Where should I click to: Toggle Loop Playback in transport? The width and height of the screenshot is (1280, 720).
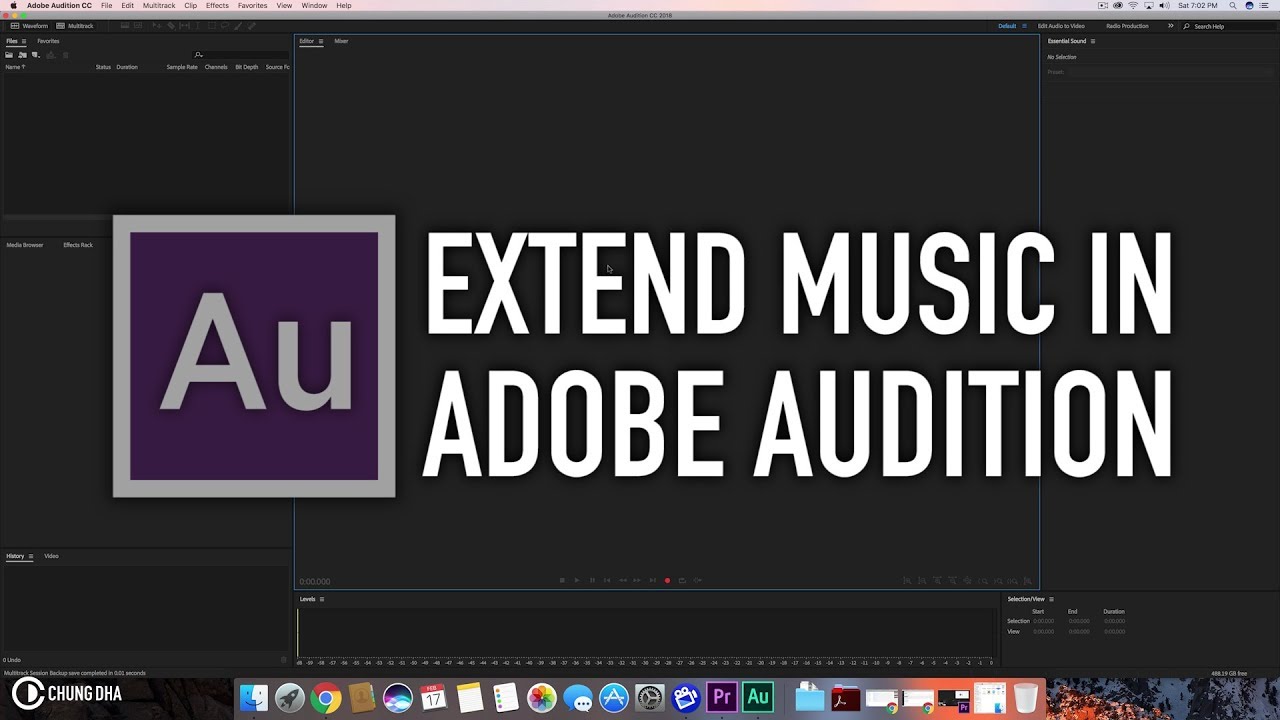click(682, 580)
